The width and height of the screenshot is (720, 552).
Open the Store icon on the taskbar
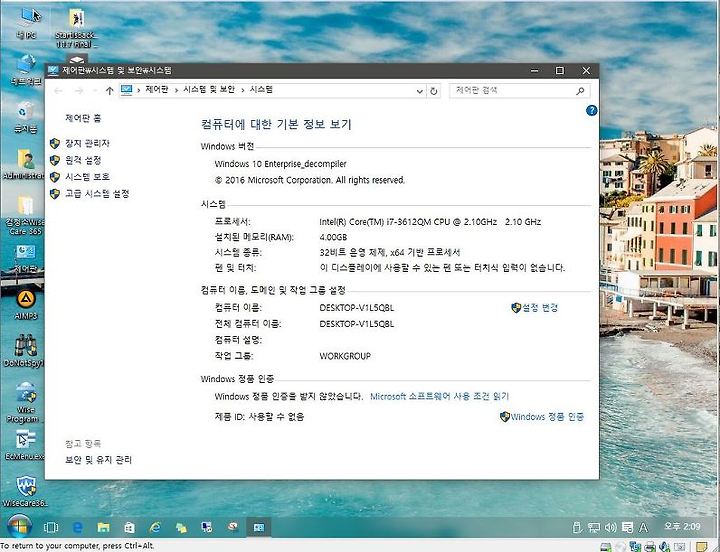(129, 527)
